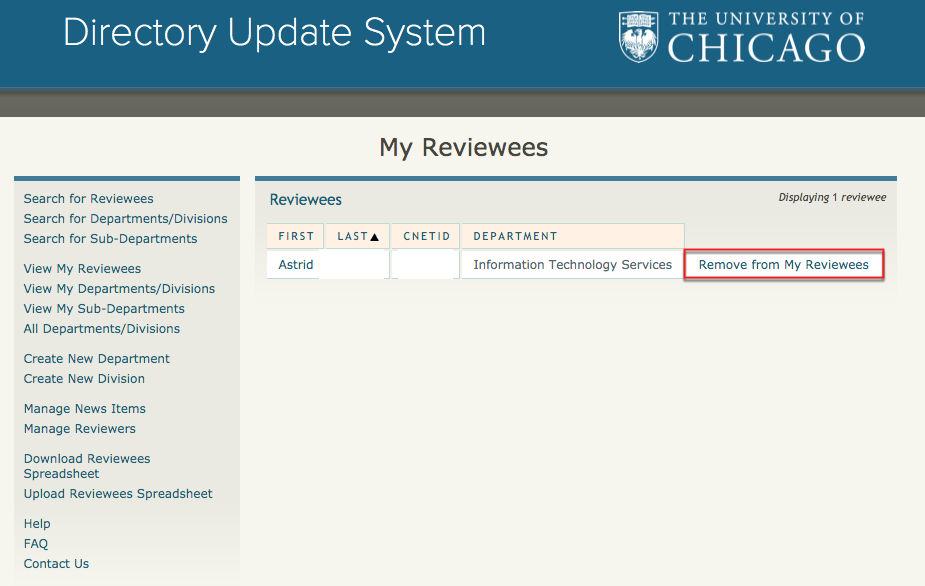Viewport: 925px width, 586px height.
Task: Open View My Sub-Departments
Action: [x=104, y=309]
